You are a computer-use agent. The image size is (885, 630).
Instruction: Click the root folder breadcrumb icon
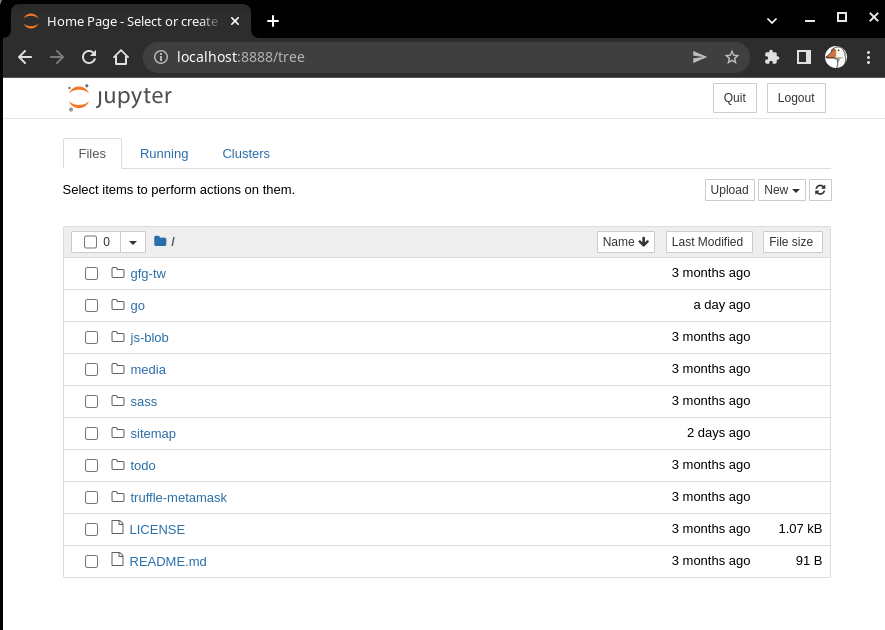(160, 242)
